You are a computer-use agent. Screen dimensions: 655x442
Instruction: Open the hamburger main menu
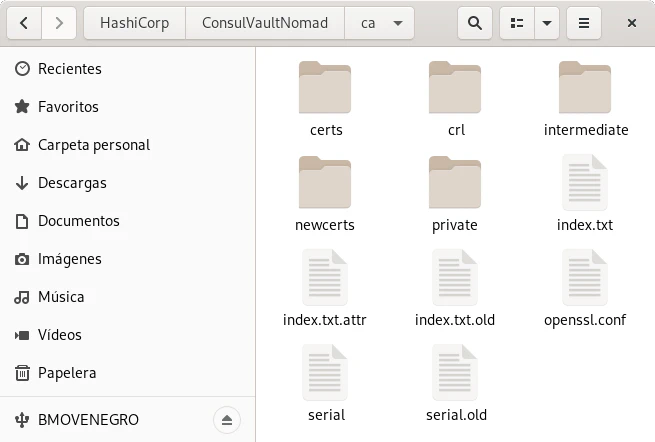(584, 22)
